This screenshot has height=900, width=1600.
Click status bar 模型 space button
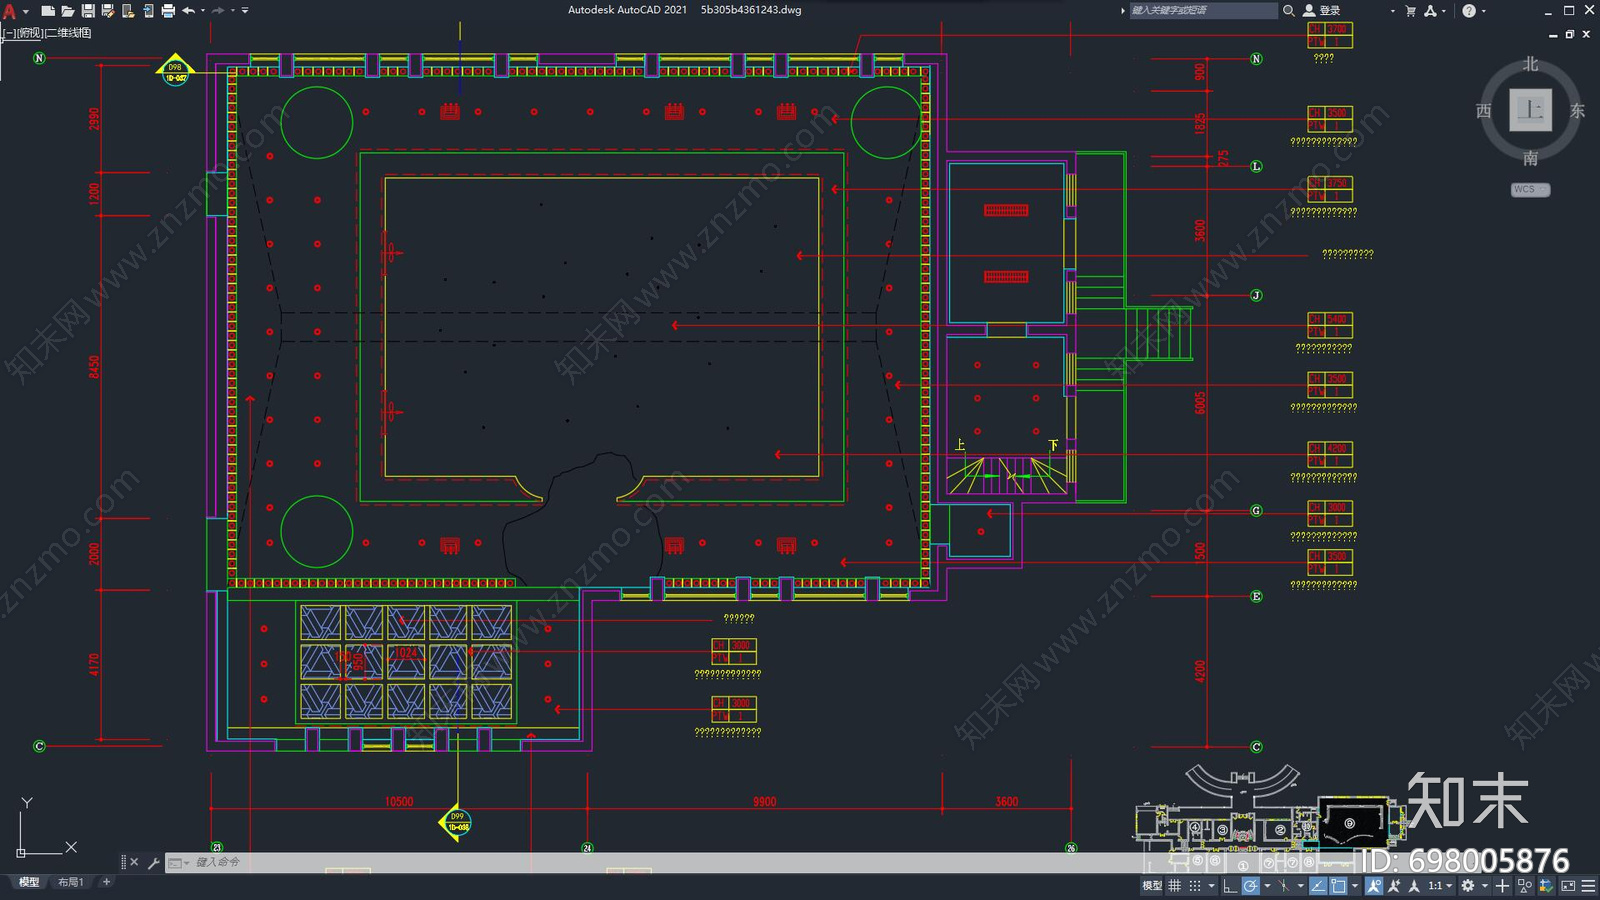tap(1152, 885)
